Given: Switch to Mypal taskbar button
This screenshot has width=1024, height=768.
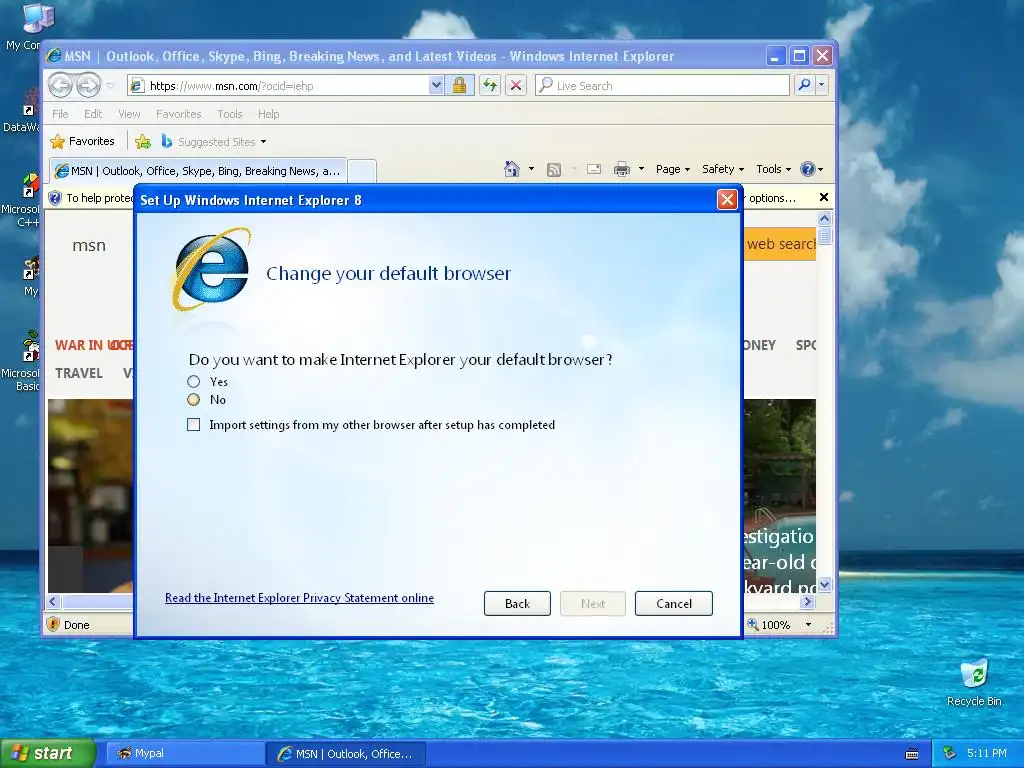Looking at the screenshot, I should pos(184,754).
